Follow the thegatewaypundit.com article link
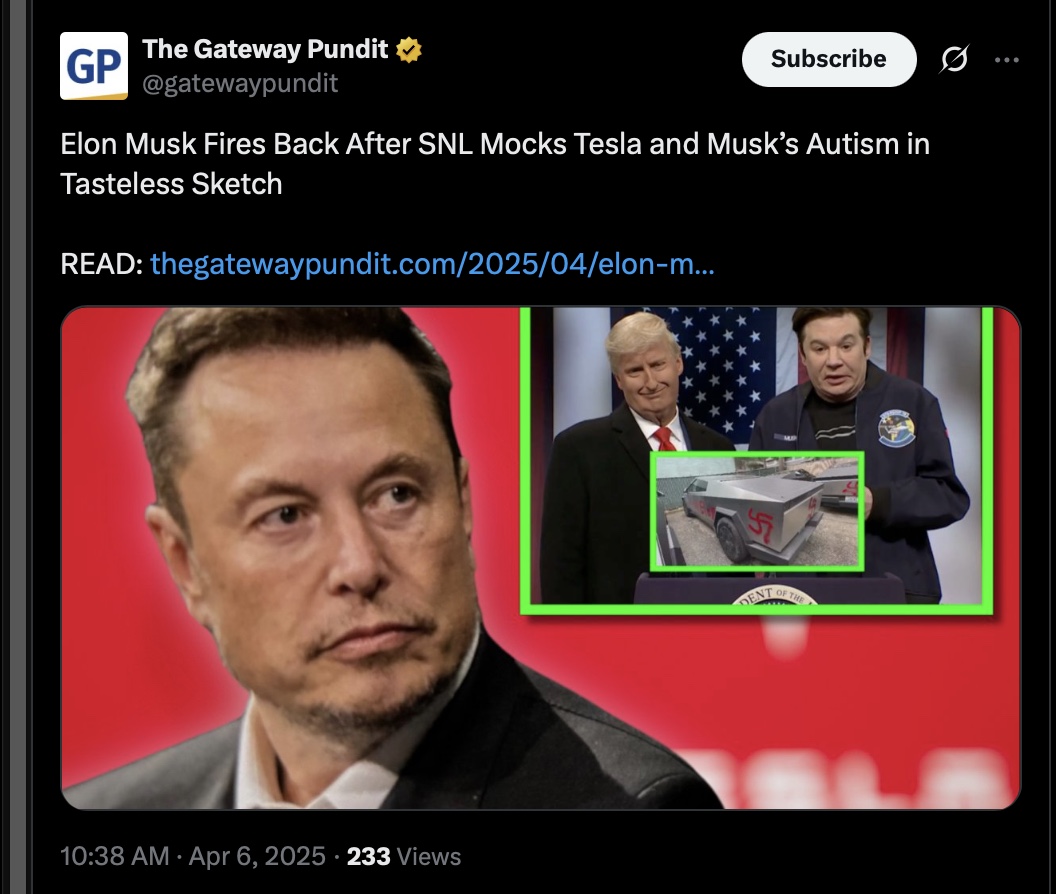Viewport: 1056px width, 894px height. 432,263
